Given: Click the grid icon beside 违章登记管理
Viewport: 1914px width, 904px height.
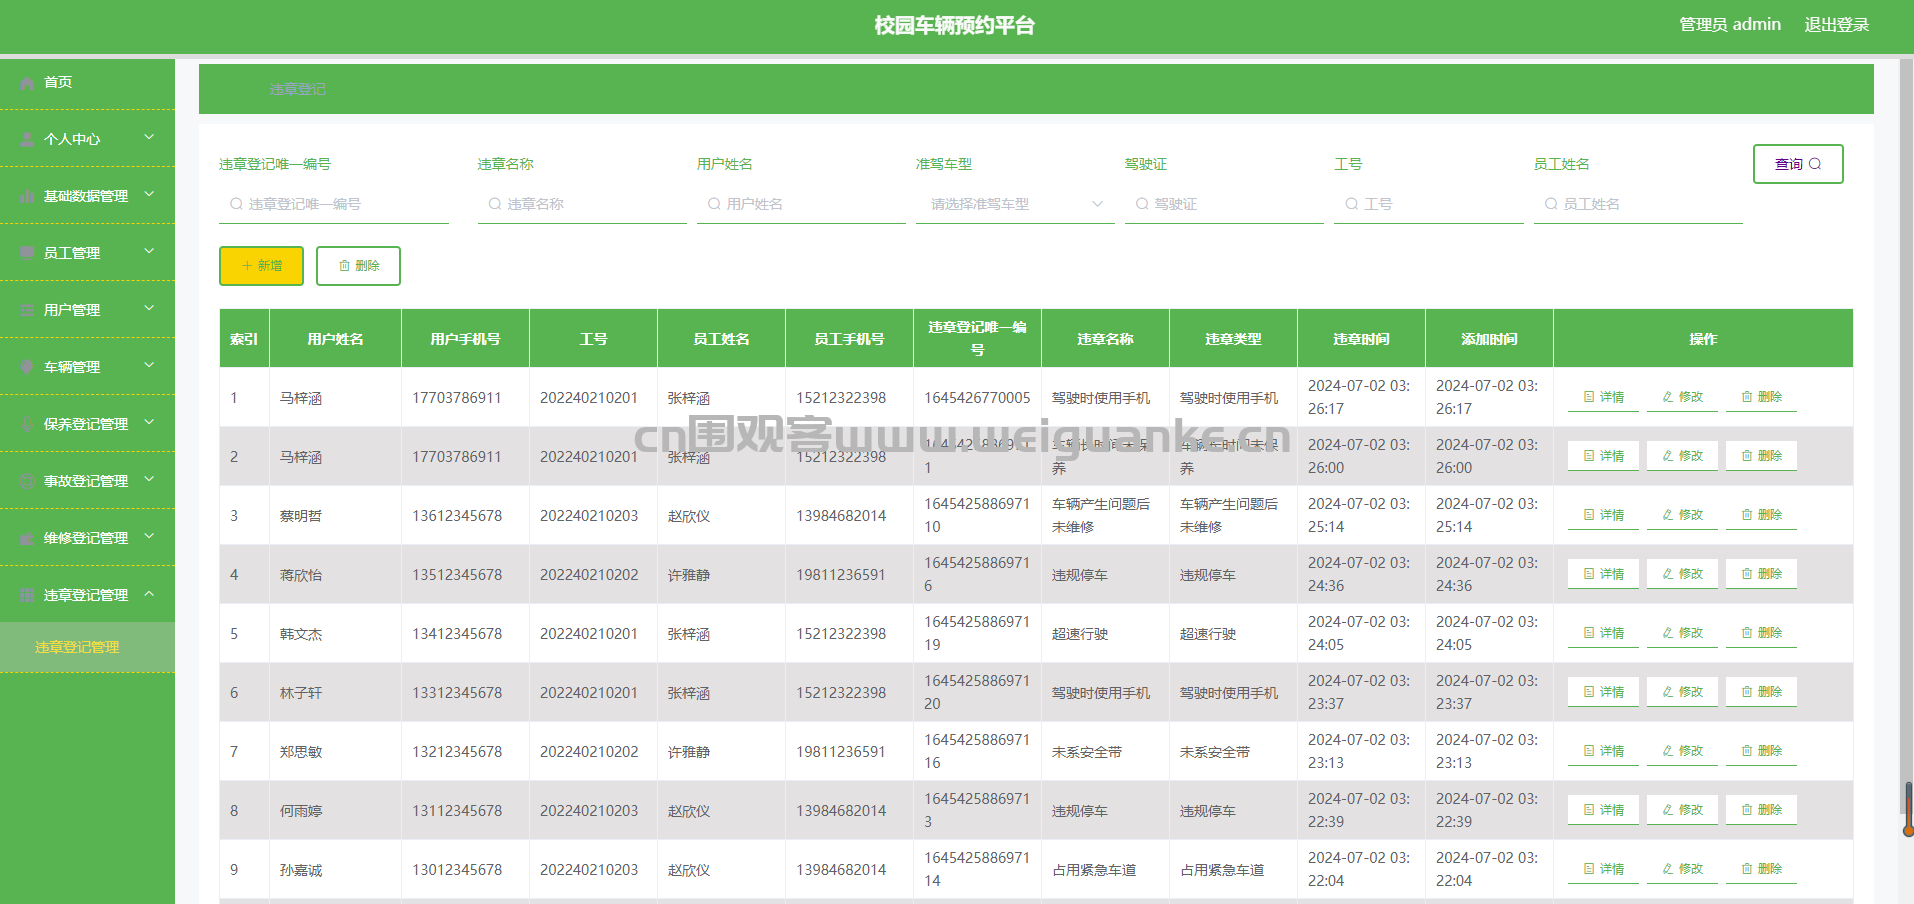Looking at the screenshot, I should 28,596.
